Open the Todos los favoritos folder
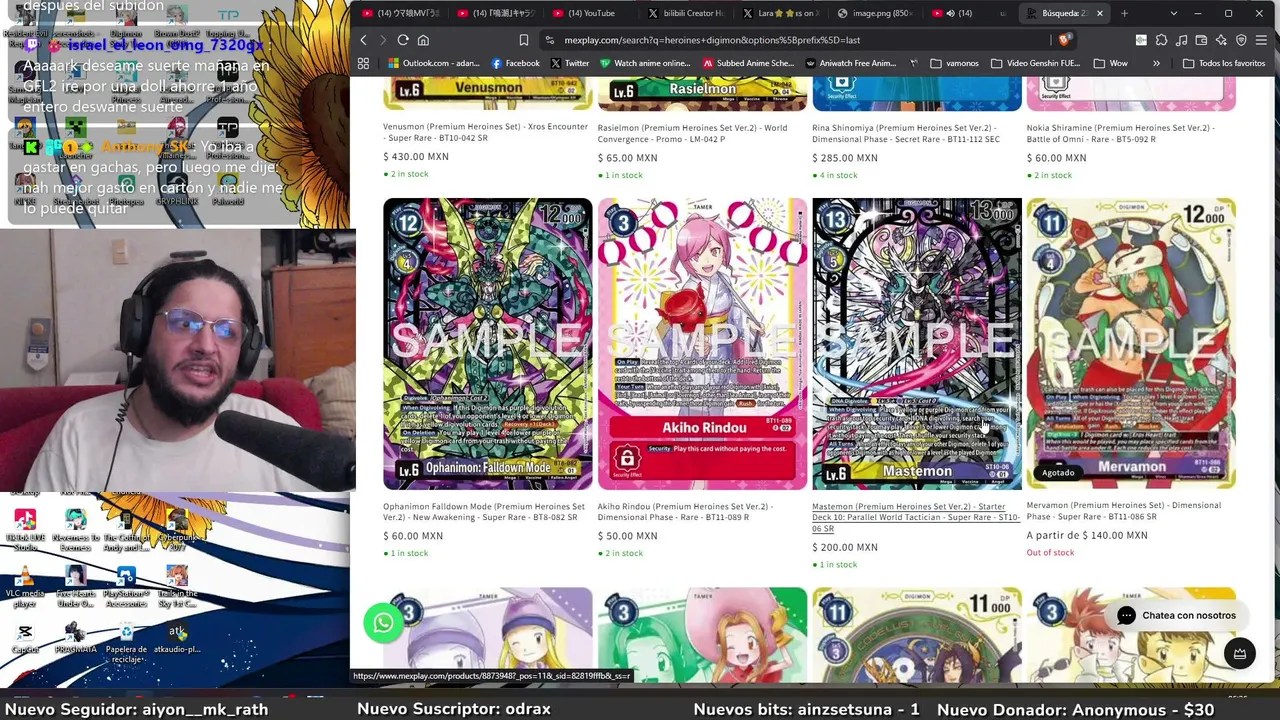This screenshot has height=720, width=1280. click(x=1224, y=63)
